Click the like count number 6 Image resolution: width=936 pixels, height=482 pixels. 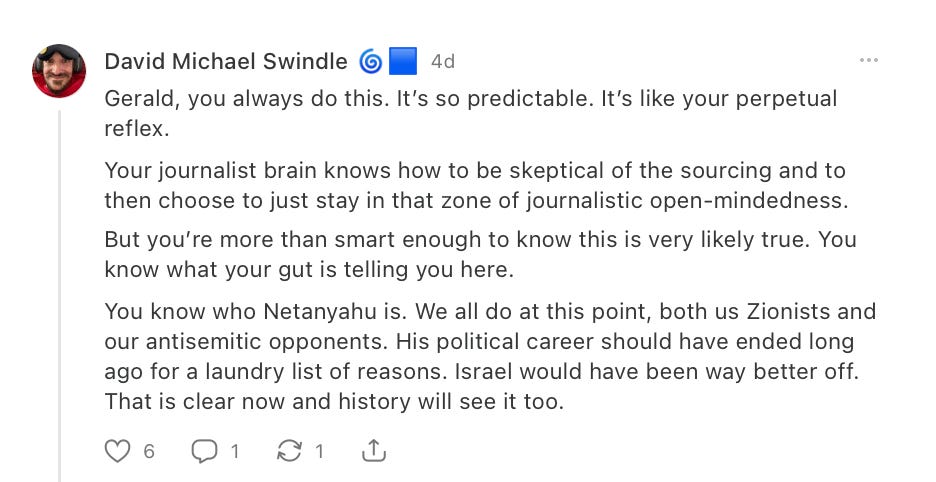click(x=149, y=452)
